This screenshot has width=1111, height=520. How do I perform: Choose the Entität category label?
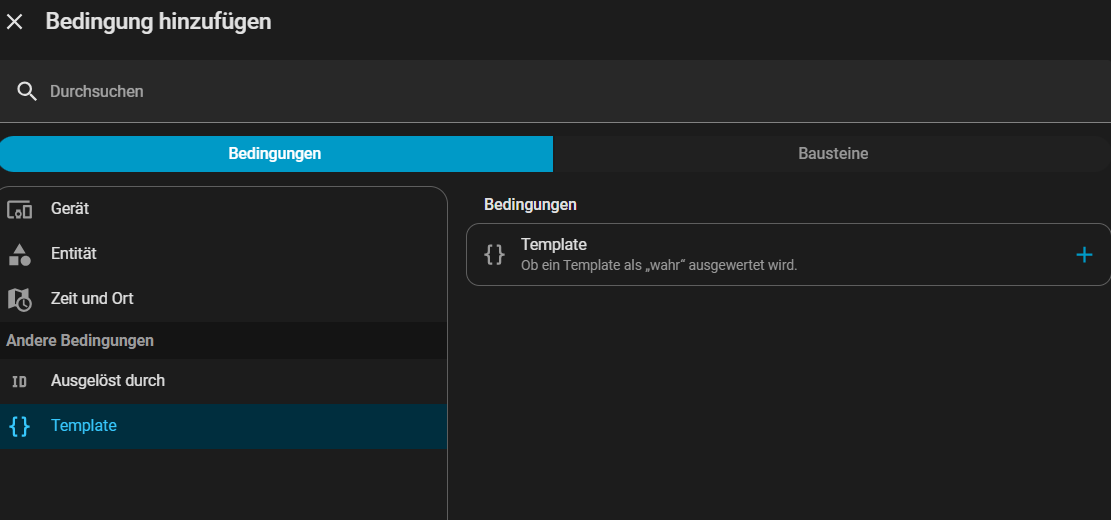click(x=74, y=254)
